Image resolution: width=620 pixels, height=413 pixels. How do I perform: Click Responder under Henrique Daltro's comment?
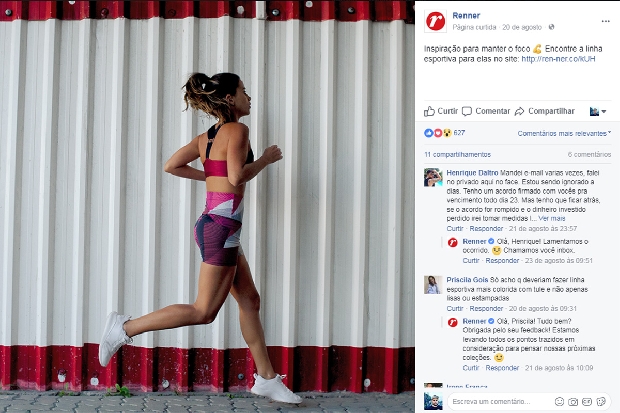tap(486, 229)
